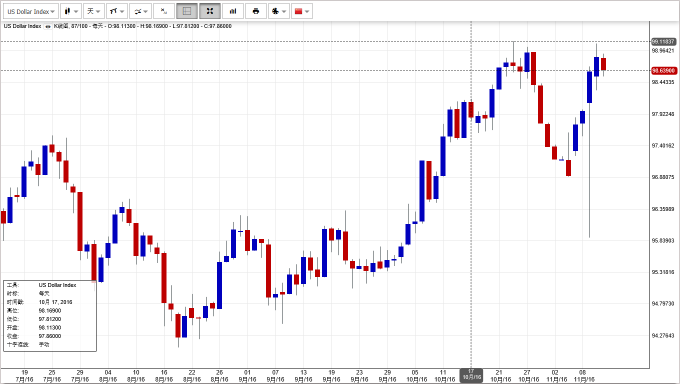Toggle the crosshair cursor button

(x=210, y=11)
